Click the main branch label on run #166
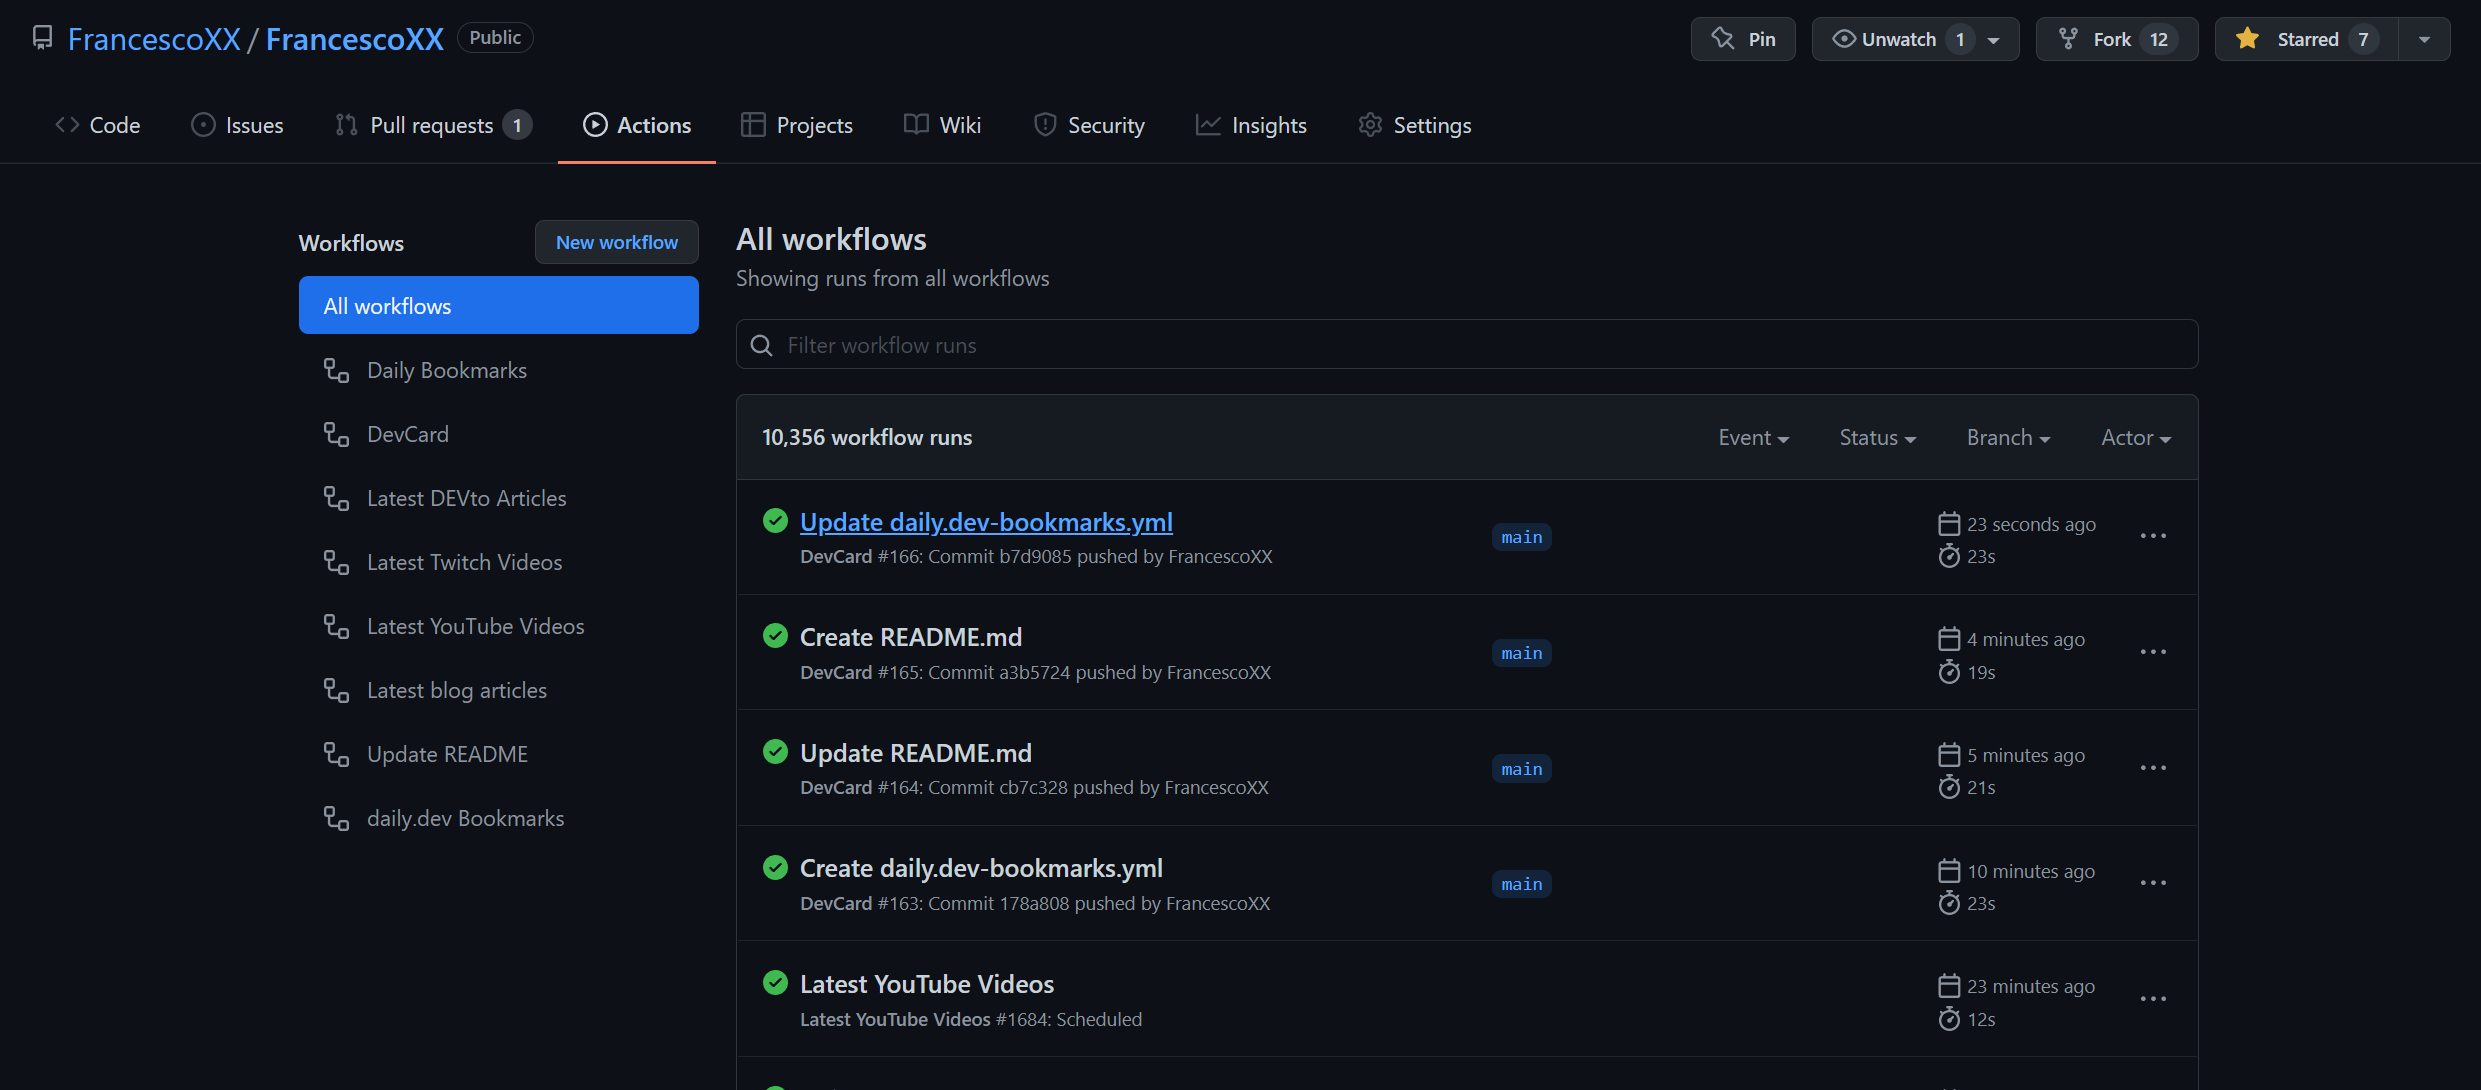This screenshot has width=2481, height=1090. click(1521, 537)
